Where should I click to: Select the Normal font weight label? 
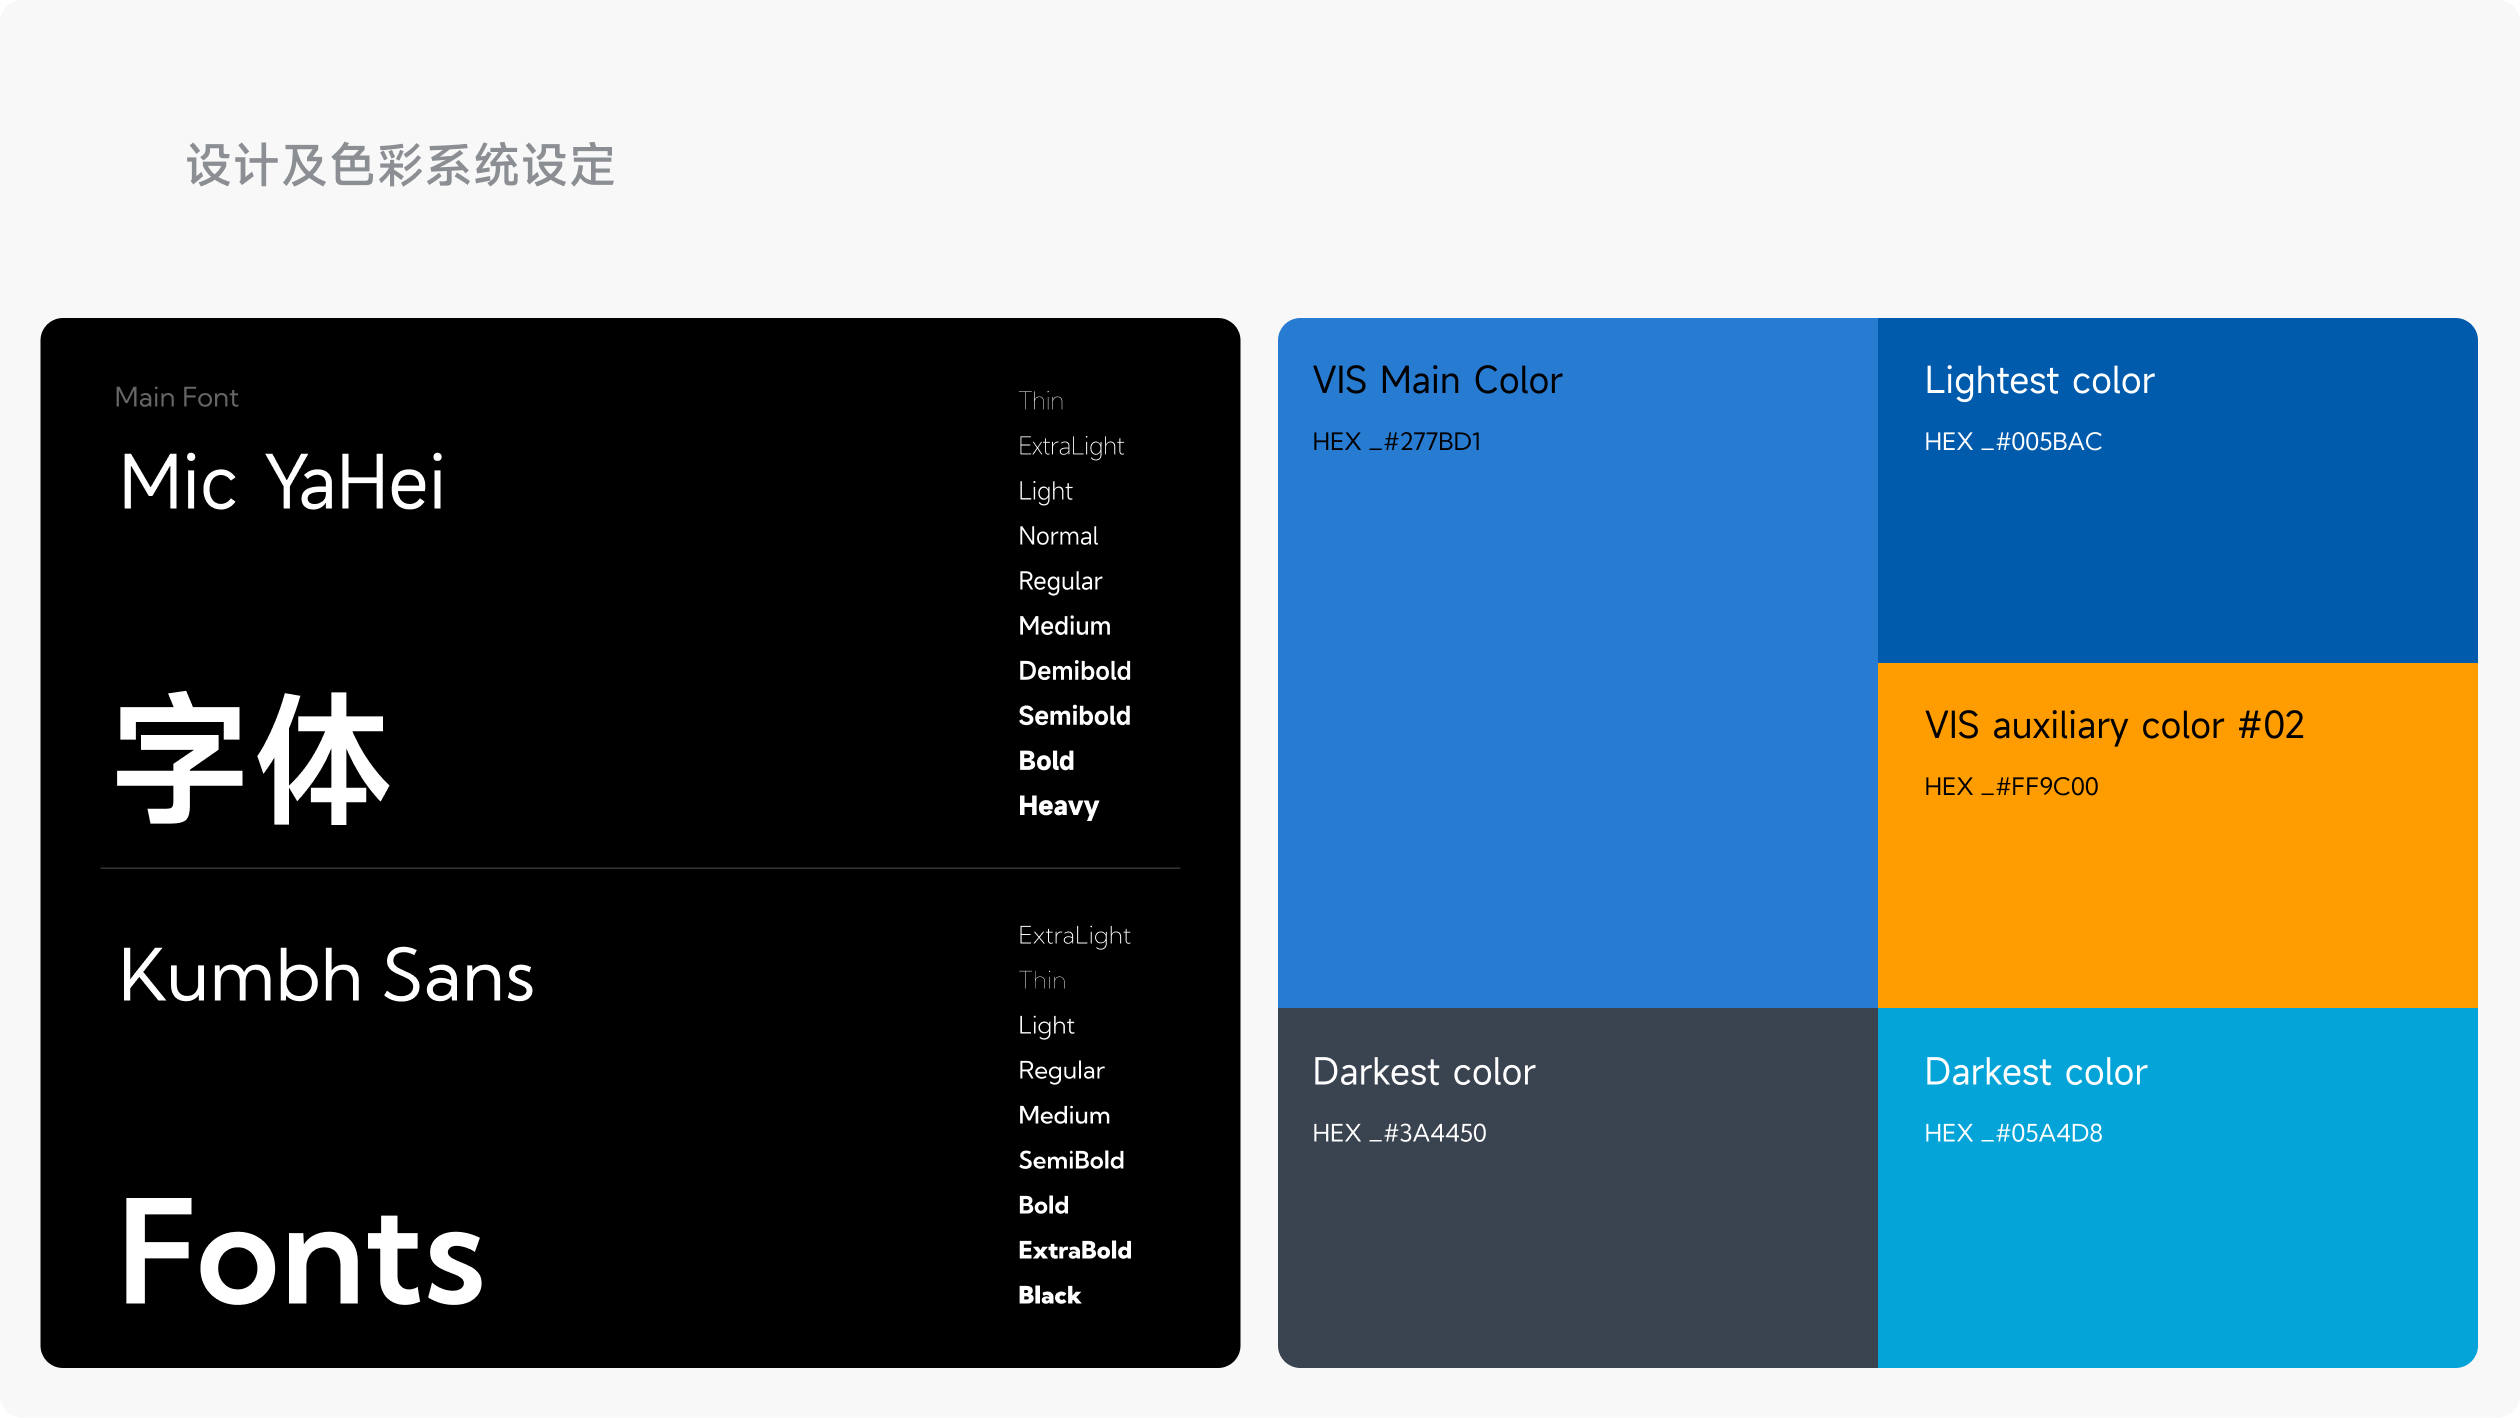[x=1058, y=536]
